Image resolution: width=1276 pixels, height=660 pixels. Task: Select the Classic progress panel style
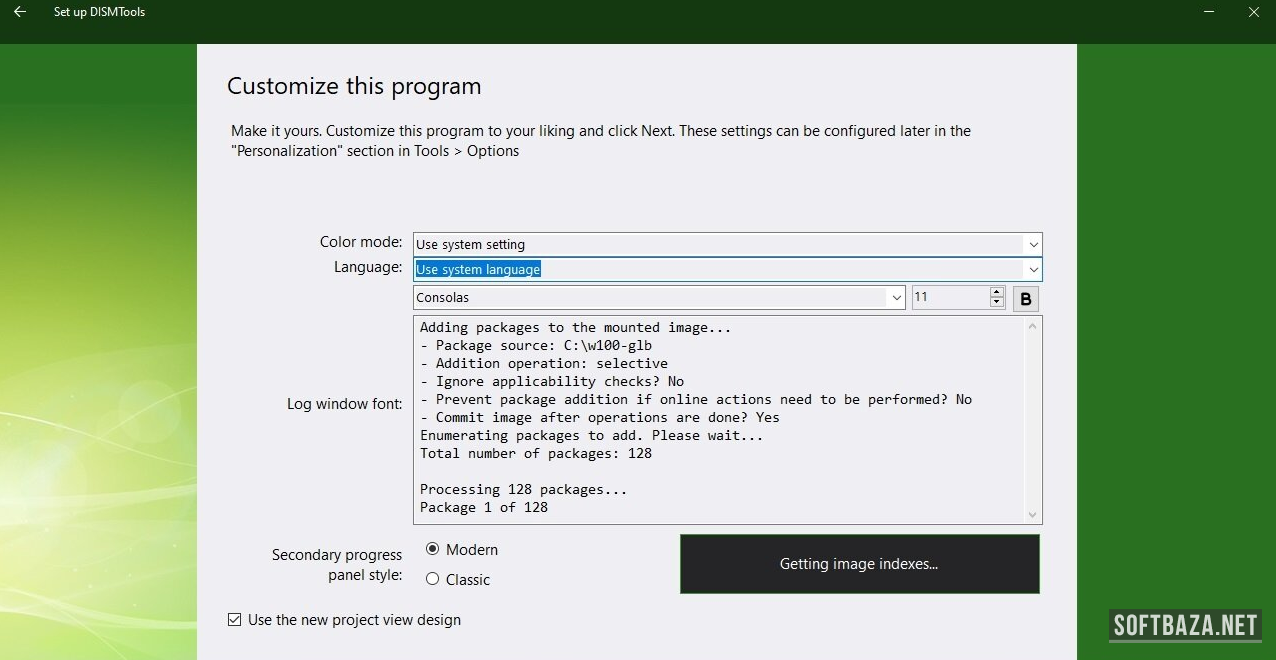tap(433, 579)
